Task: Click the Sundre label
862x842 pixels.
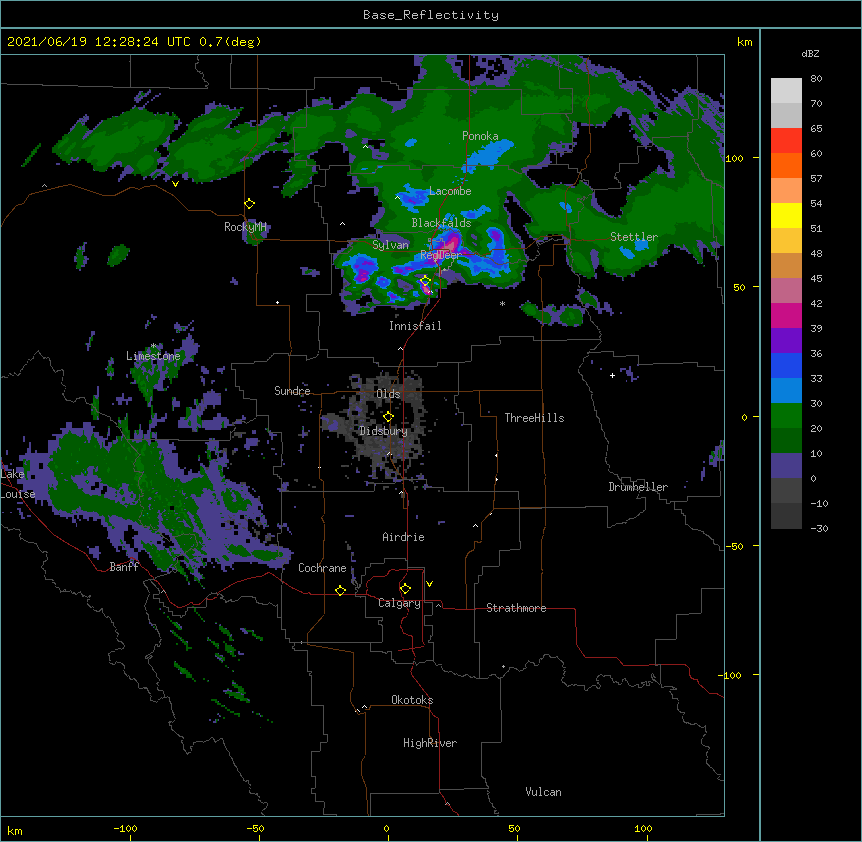Action: click(292, 391)
